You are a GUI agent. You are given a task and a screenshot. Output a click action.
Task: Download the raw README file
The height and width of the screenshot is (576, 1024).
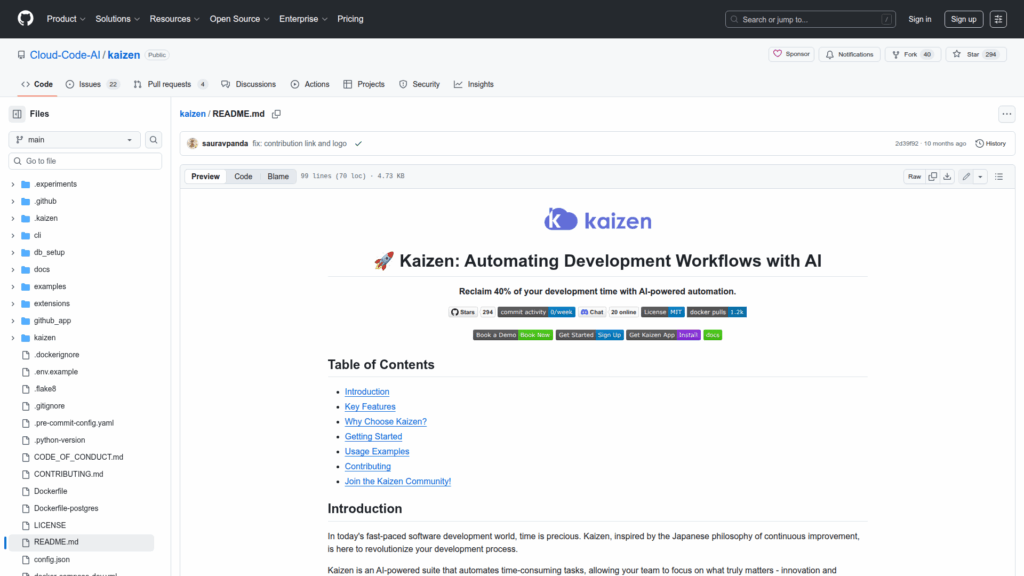tap(947, 176)
